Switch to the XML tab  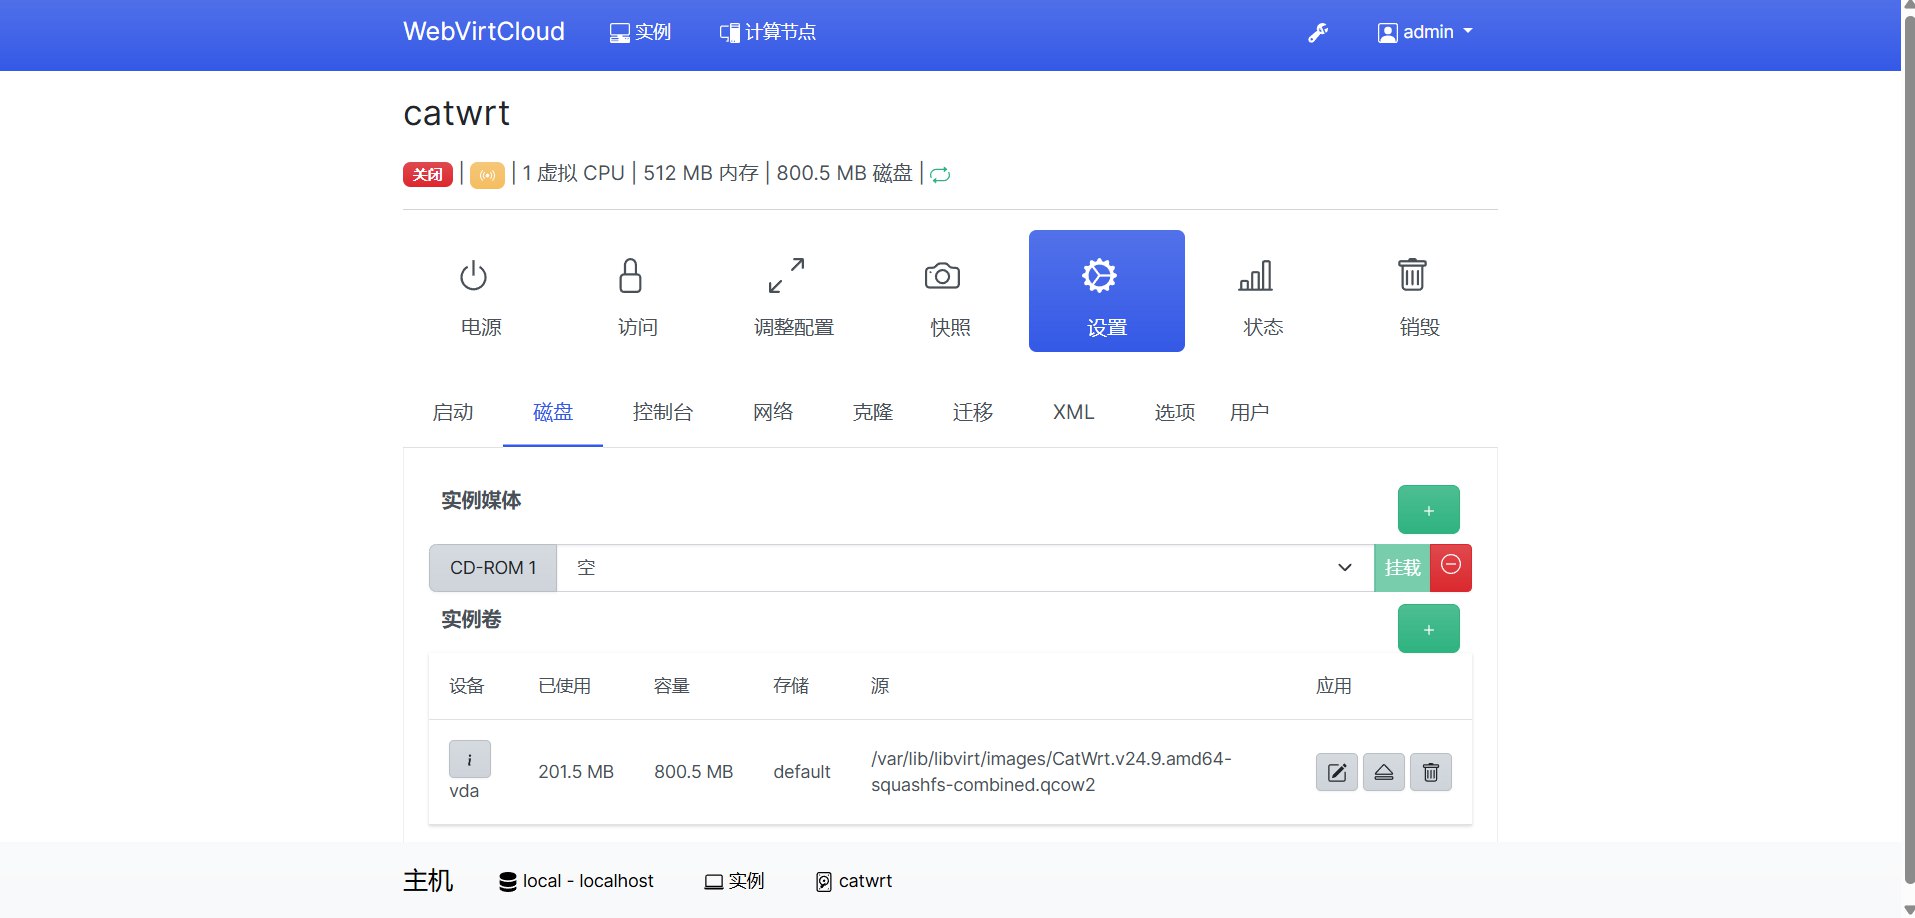[x=1074, y=412]
